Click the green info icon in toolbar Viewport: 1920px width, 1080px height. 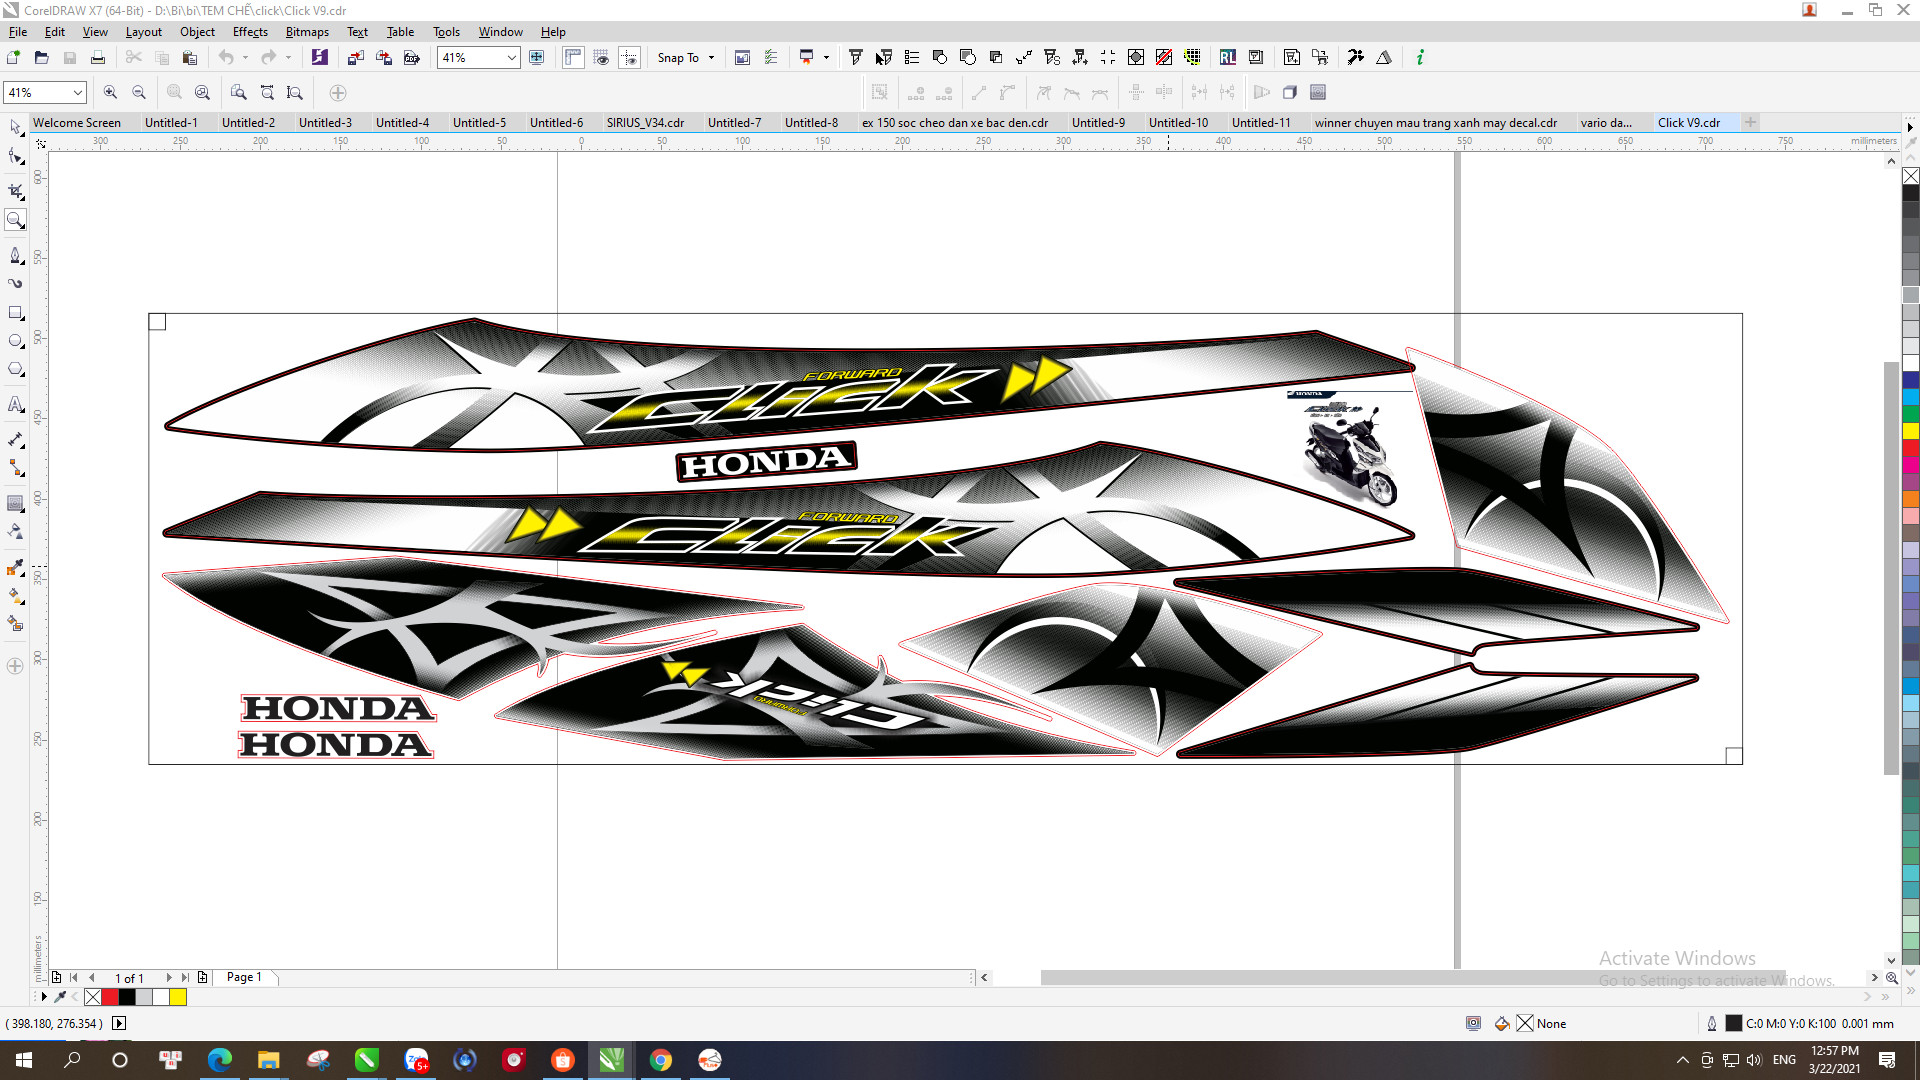click(1420, 58)
